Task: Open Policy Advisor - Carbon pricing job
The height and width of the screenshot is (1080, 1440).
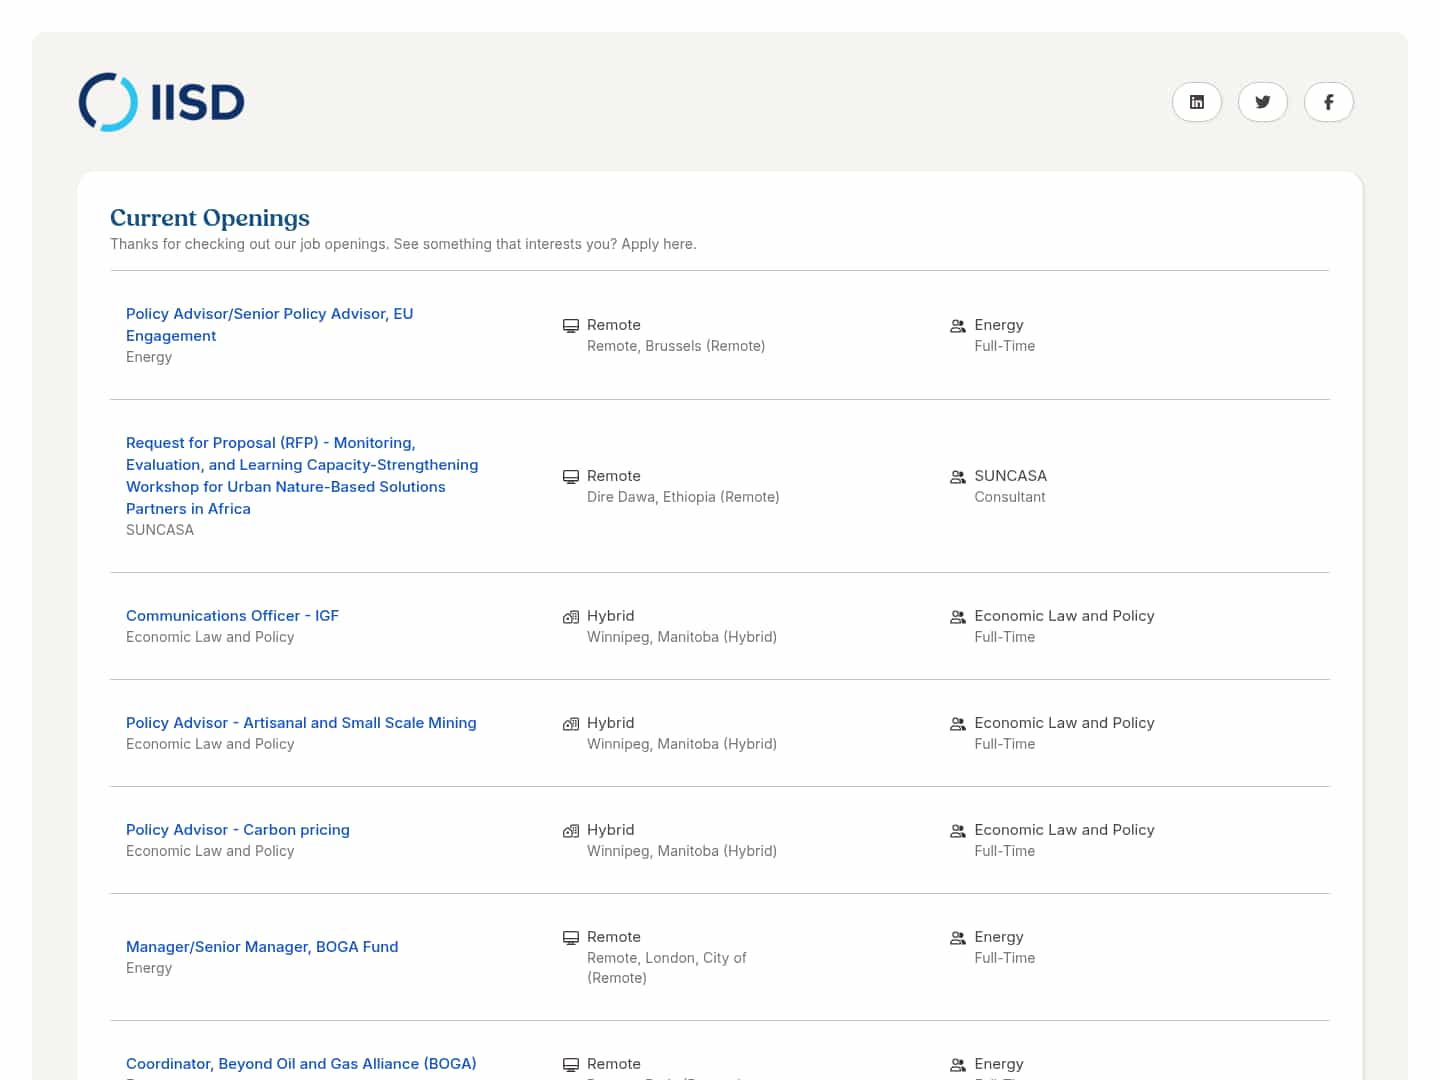Action: coord(238,830)
